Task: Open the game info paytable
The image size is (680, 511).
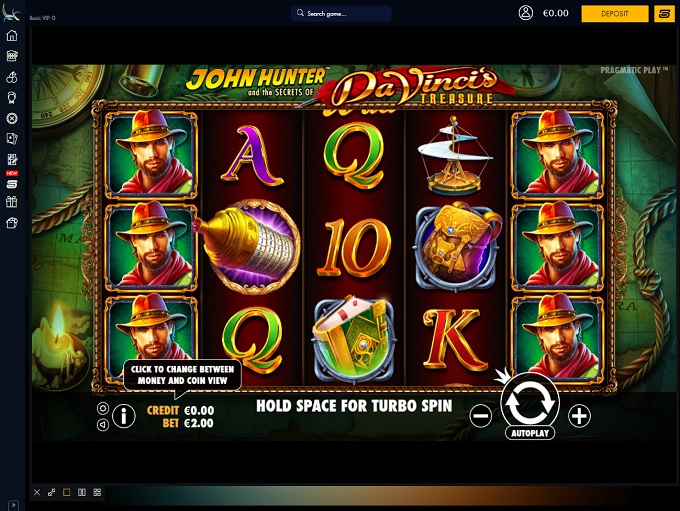Action: coord(124,416)
